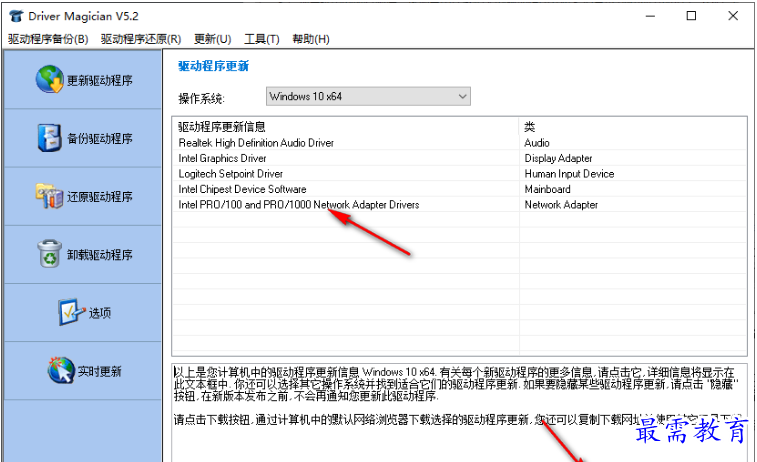Click the Options checklist icon
This screenshot has width=757, height=462.
point(71,312)
